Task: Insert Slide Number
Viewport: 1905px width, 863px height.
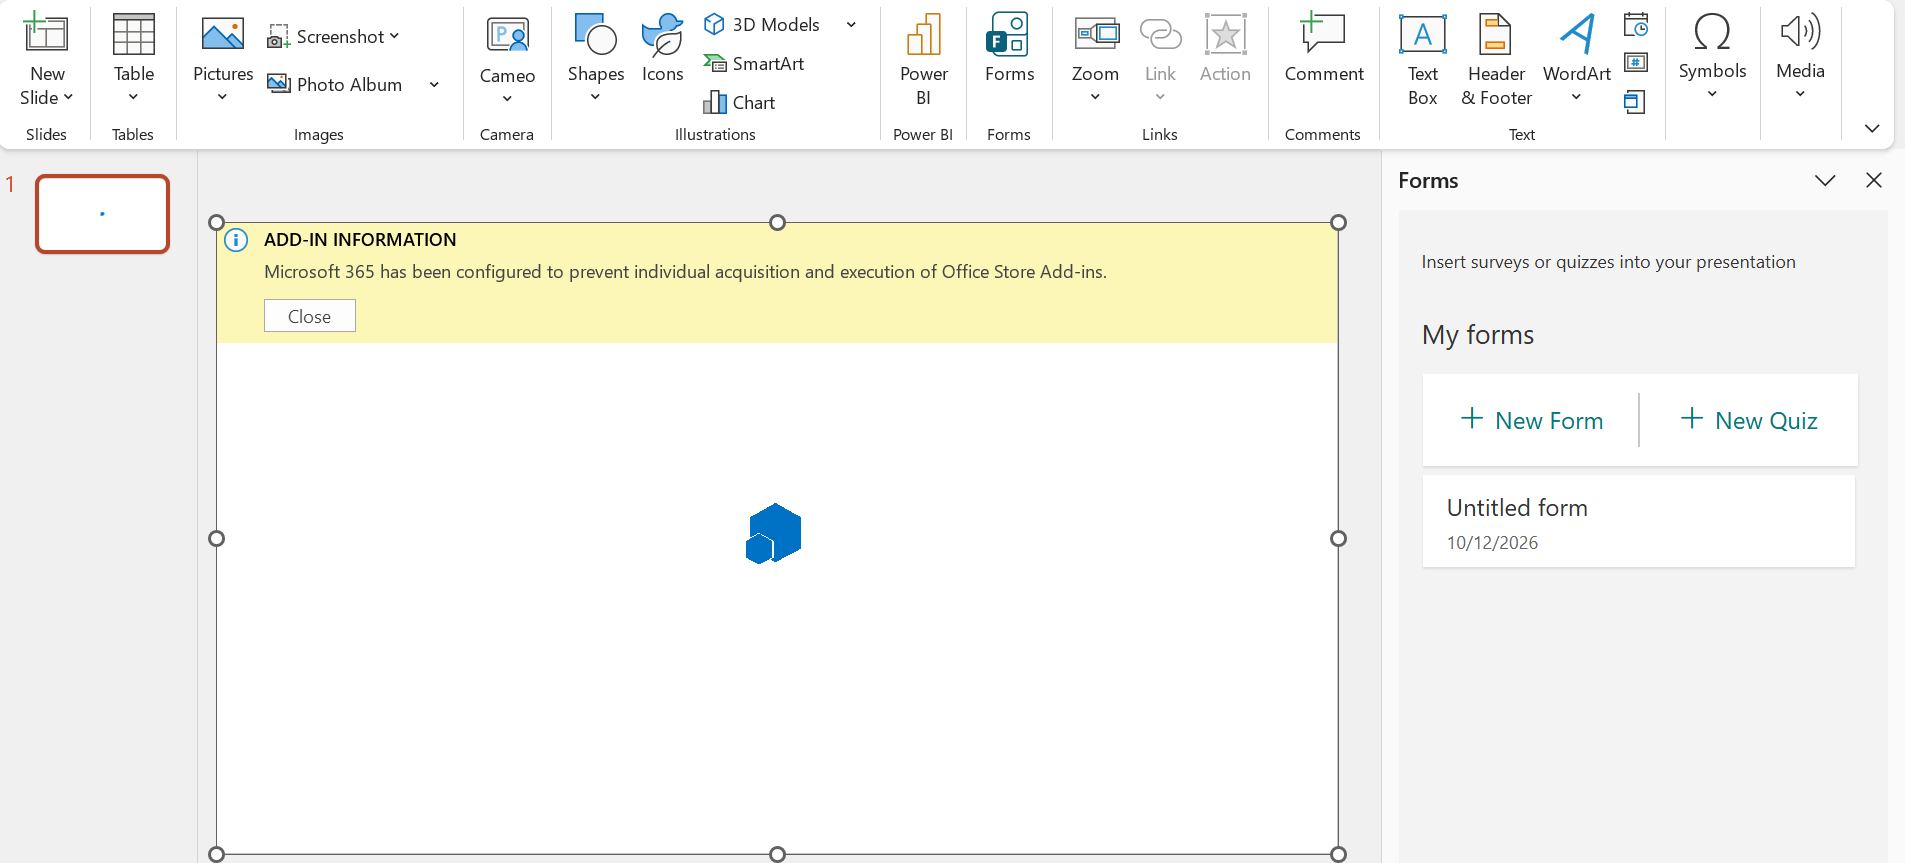Action: point(1636,63)
